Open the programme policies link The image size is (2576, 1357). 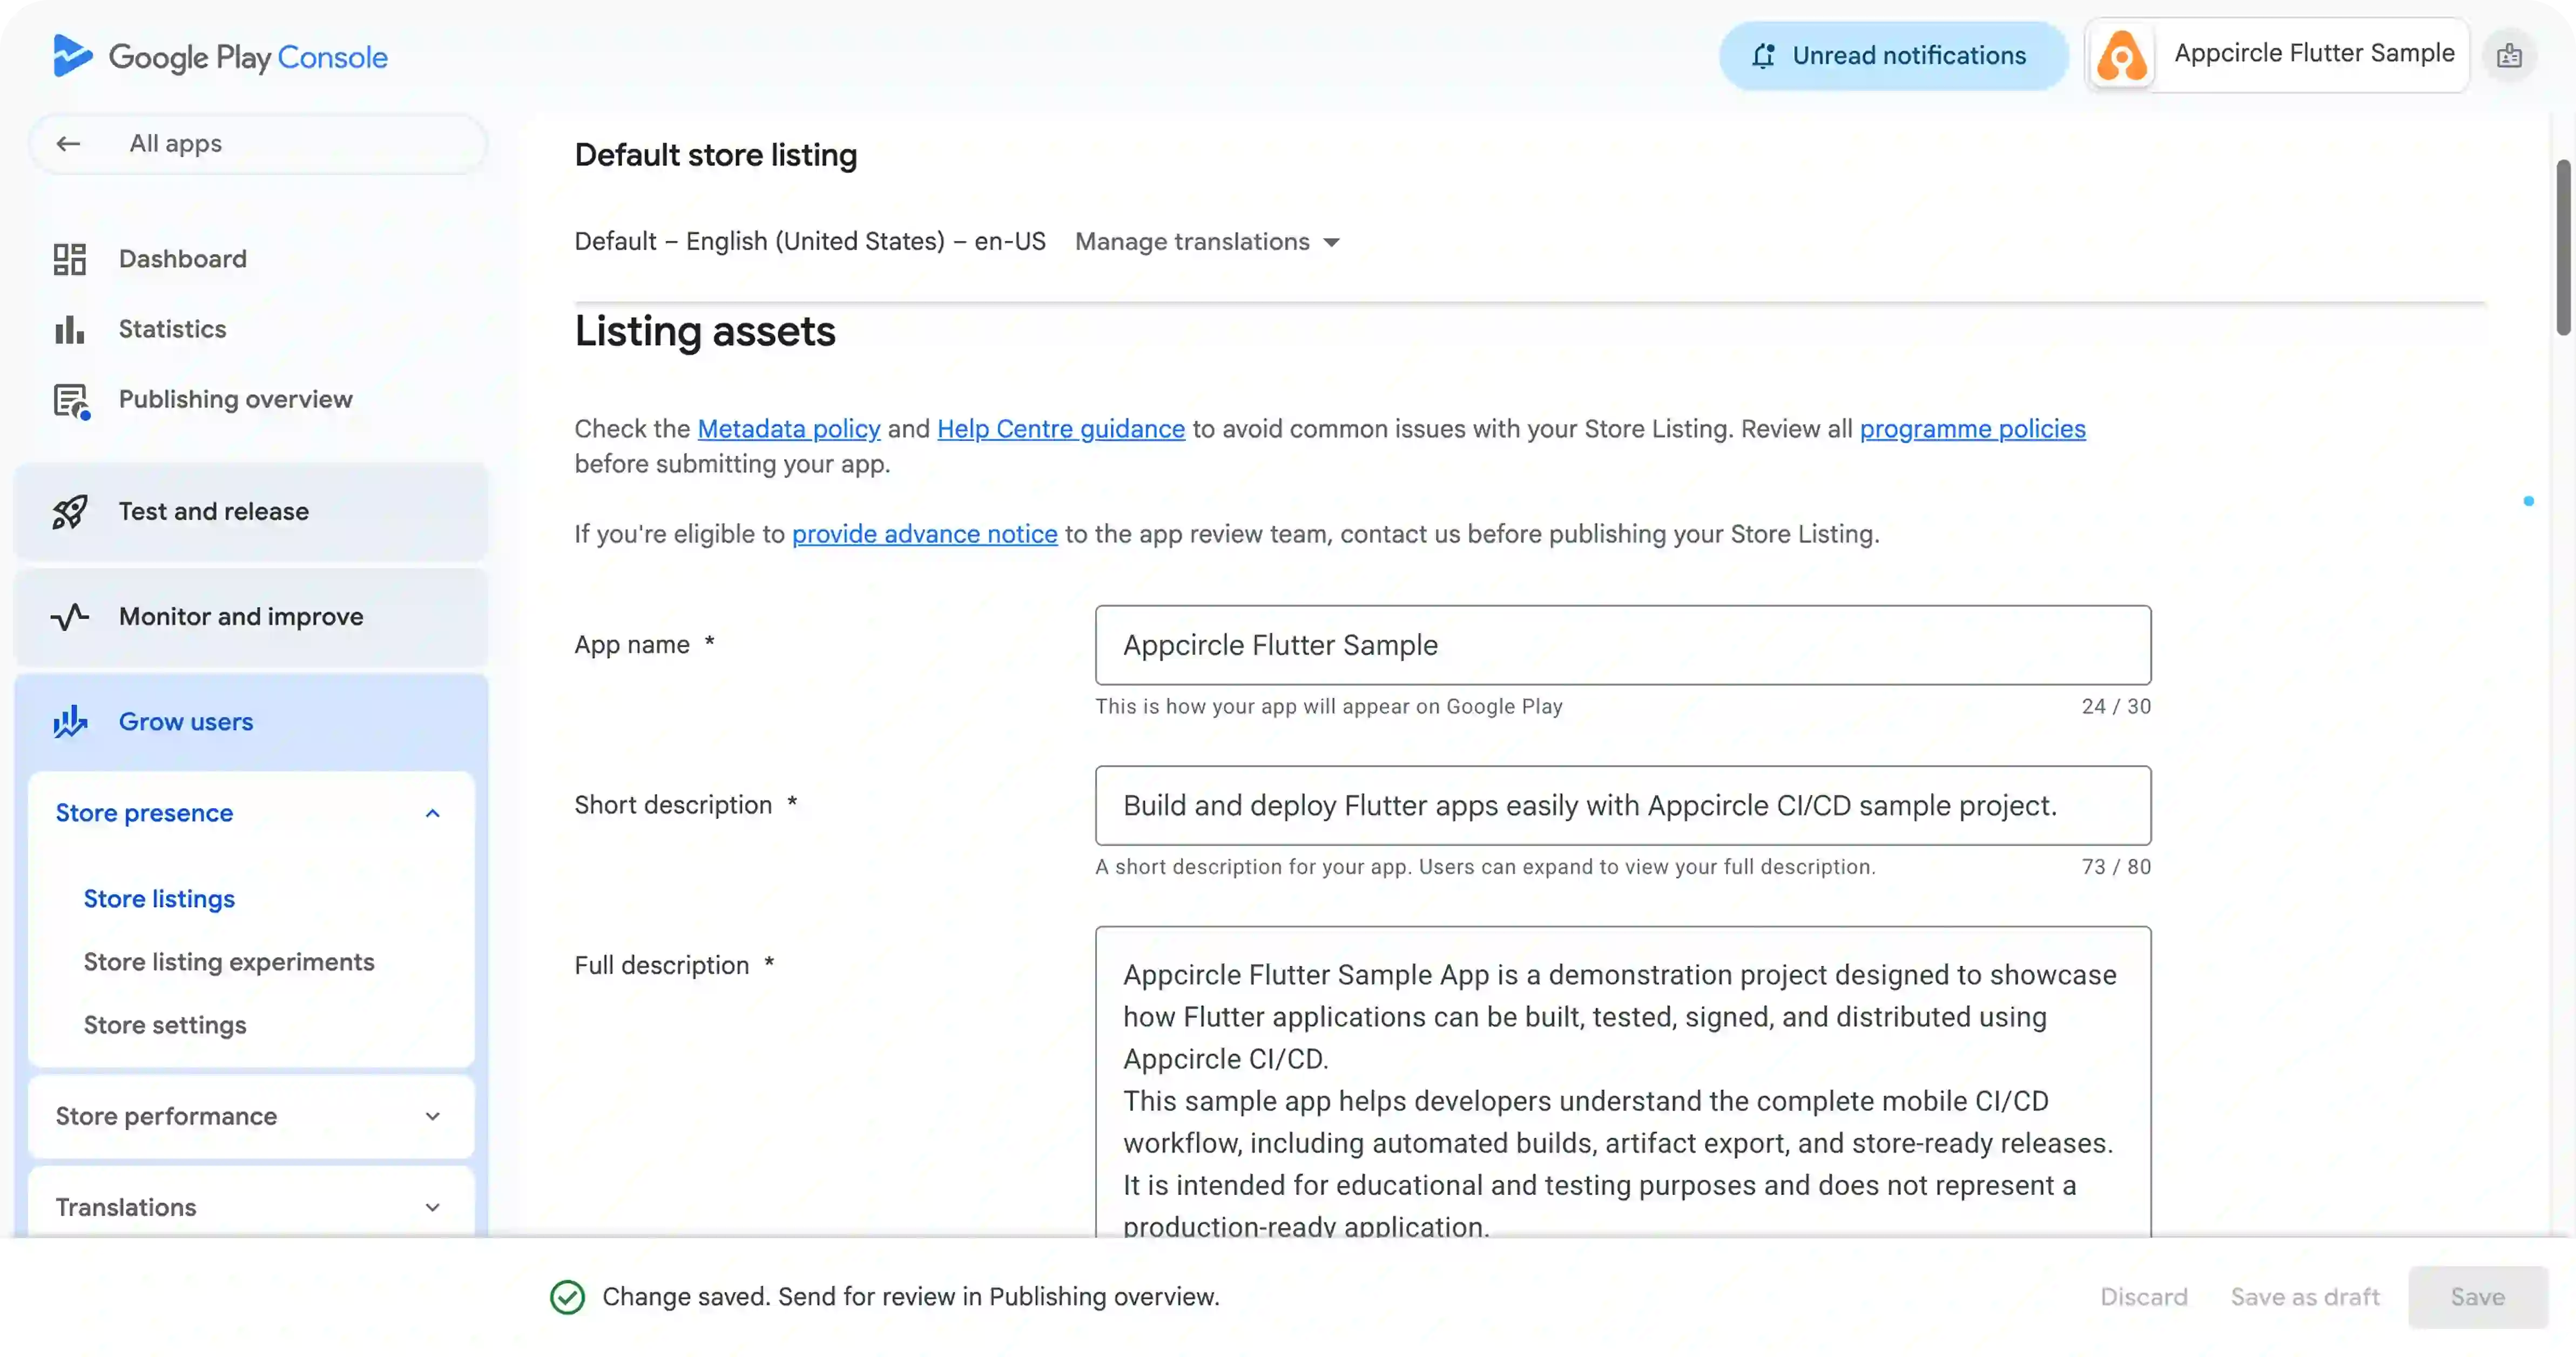click(x=1972, y=429)
